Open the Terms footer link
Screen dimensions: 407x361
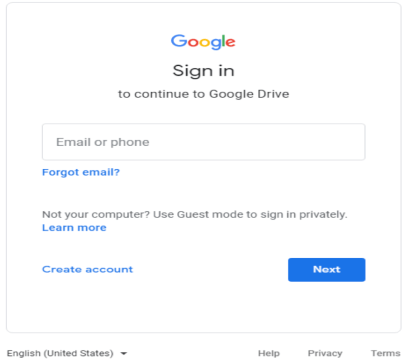pos(385,353)
